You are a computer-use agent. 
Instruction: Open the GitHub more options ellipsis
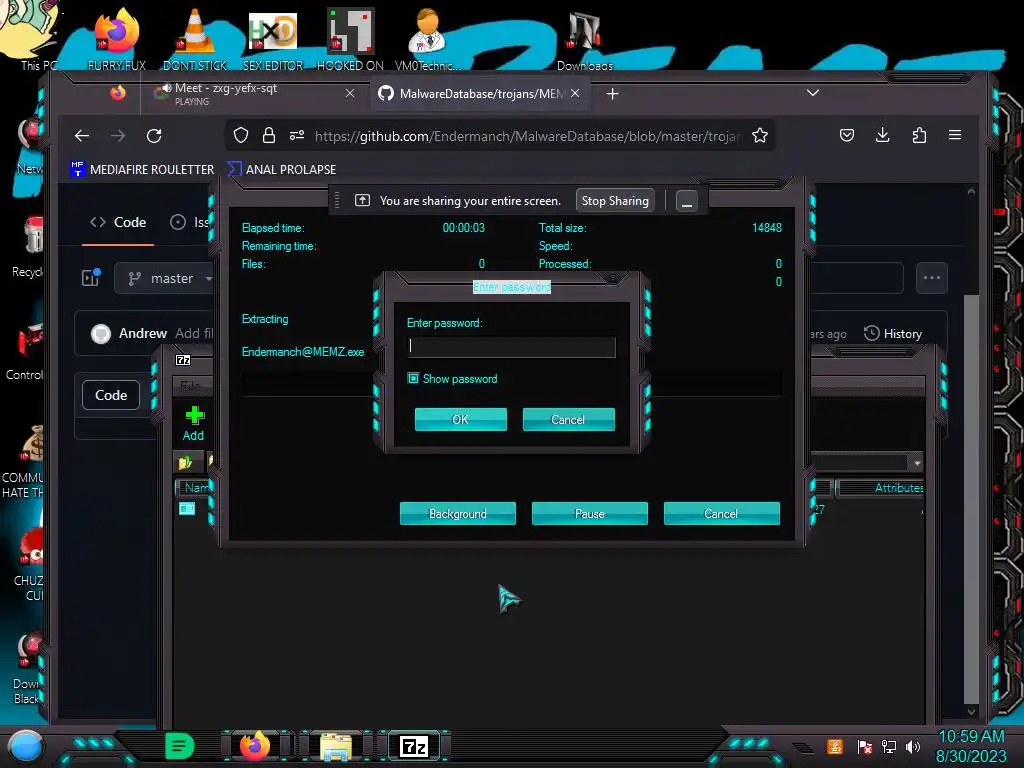tap(932, 278)
